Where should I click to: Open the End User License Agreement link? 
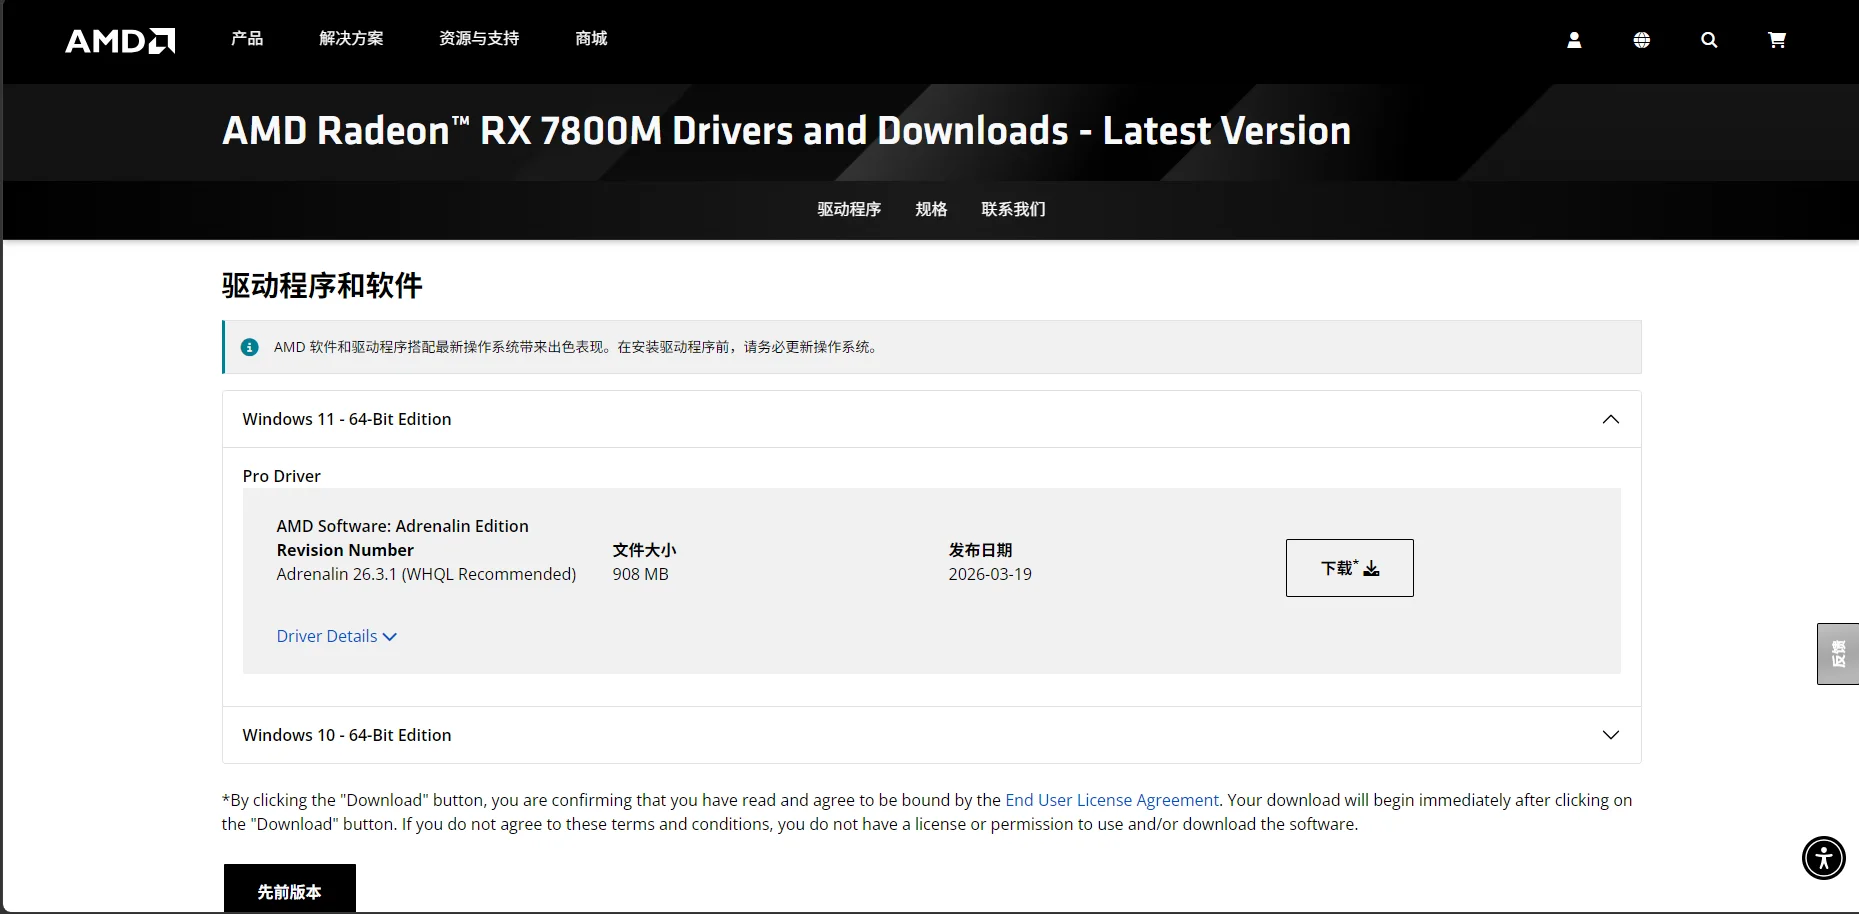tap(1112, 800)
